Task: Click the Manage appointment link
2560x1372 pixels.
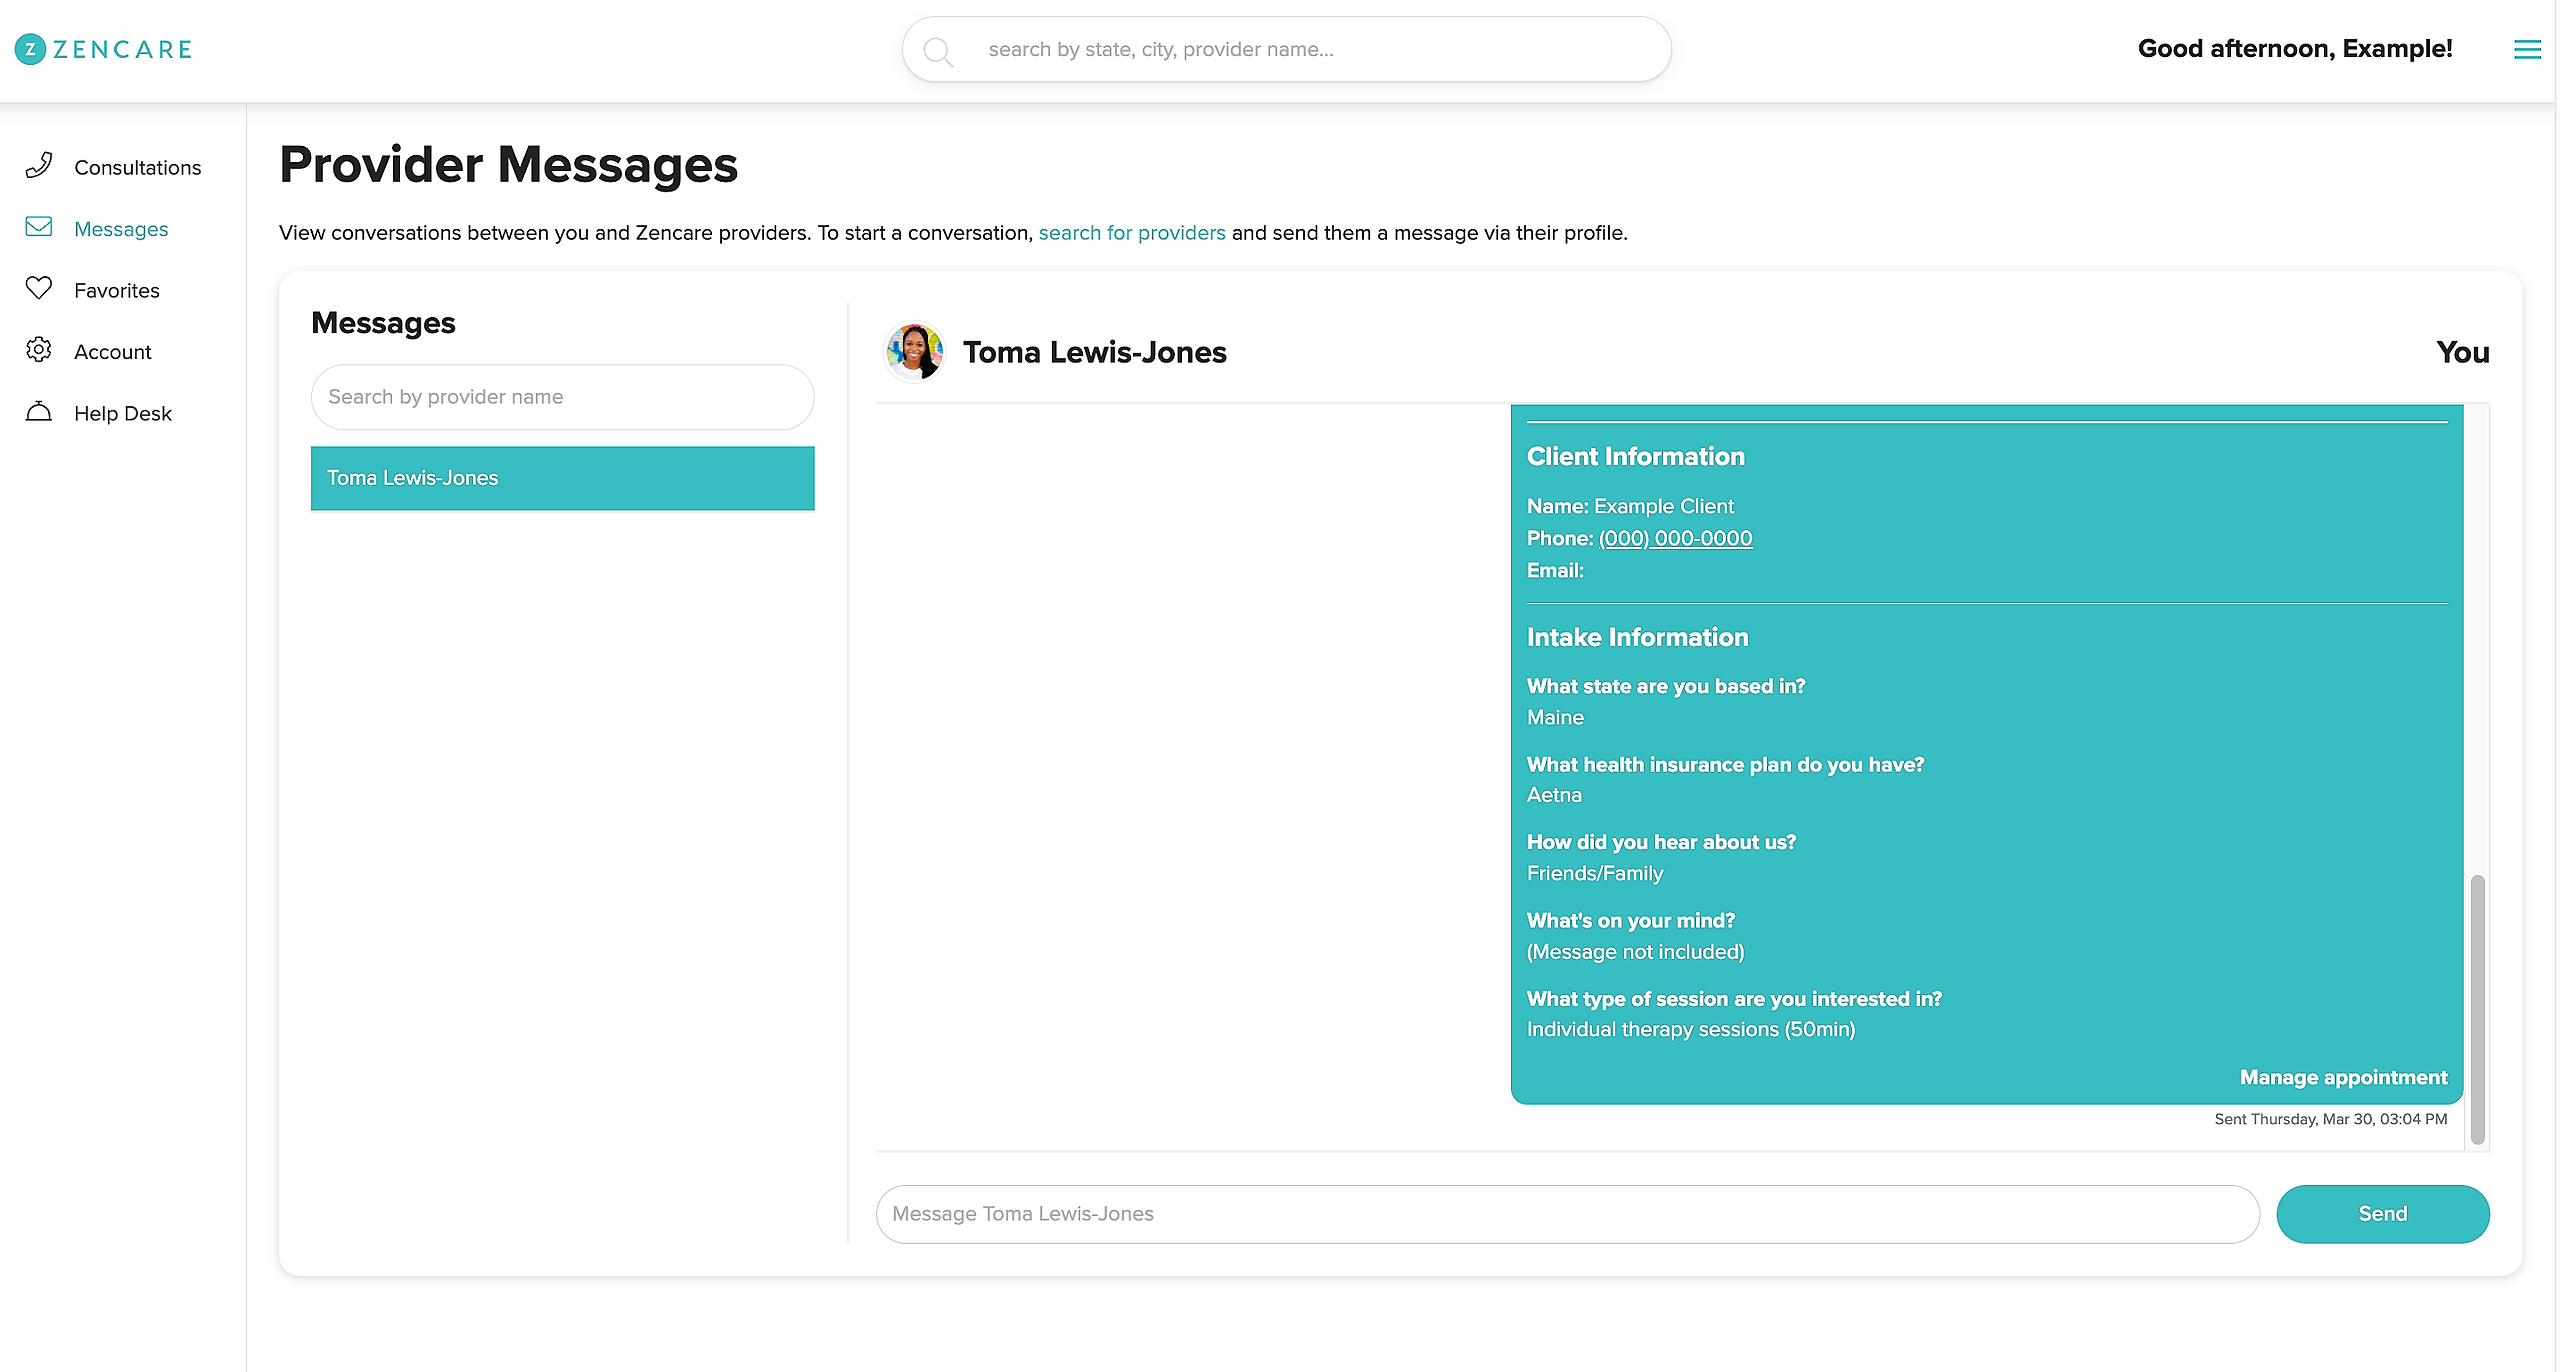Action: pos(2342,1077)
